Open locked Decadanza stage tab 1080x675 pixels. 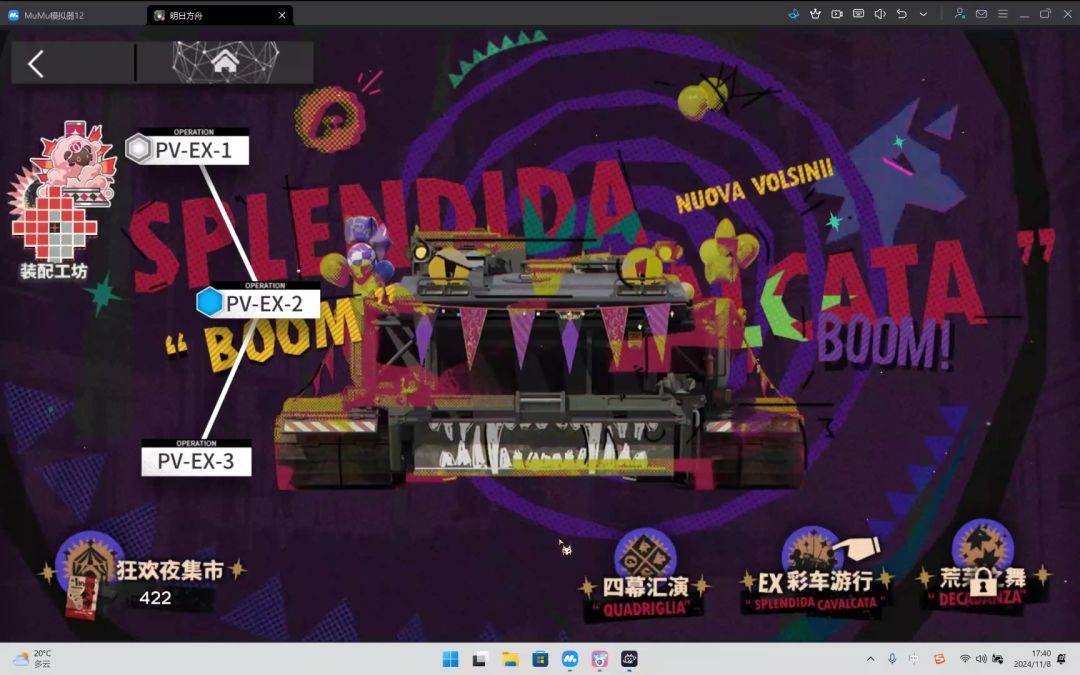(983, 570)
